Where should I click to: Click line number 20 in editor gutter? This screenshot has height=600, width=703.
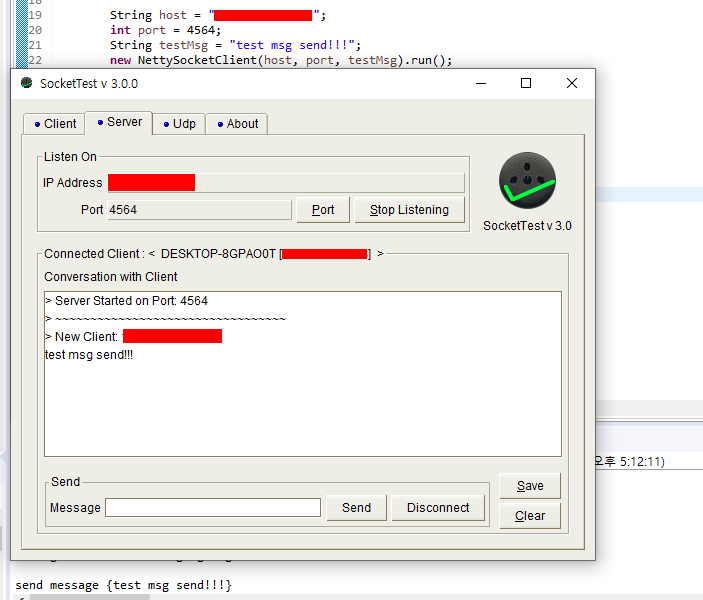35,30
